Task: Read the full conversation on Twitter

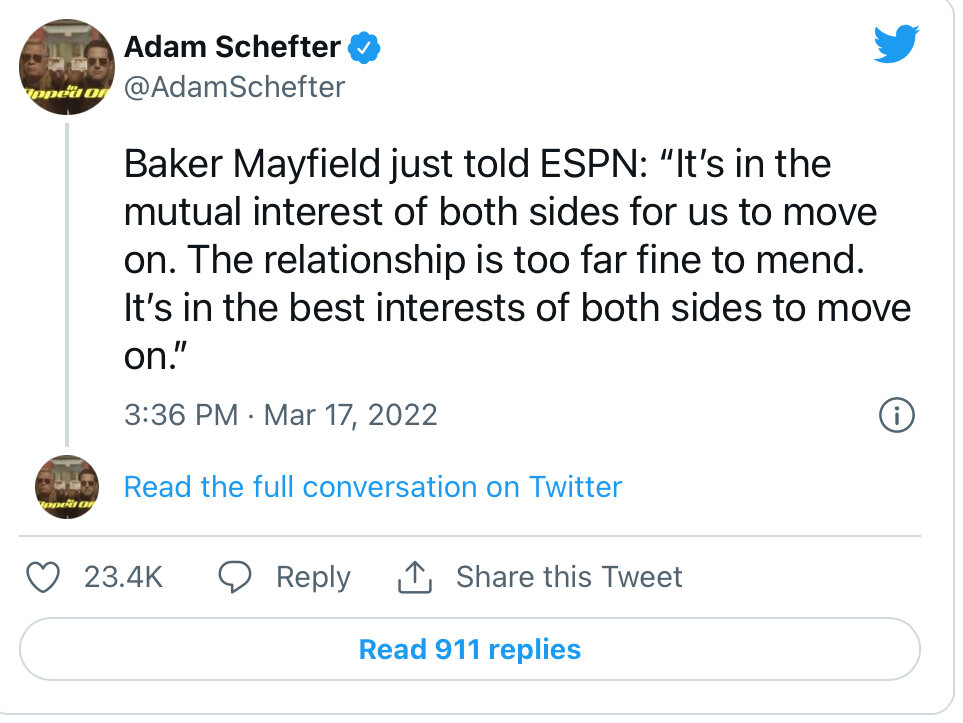Action: click(x=372, y=487)
